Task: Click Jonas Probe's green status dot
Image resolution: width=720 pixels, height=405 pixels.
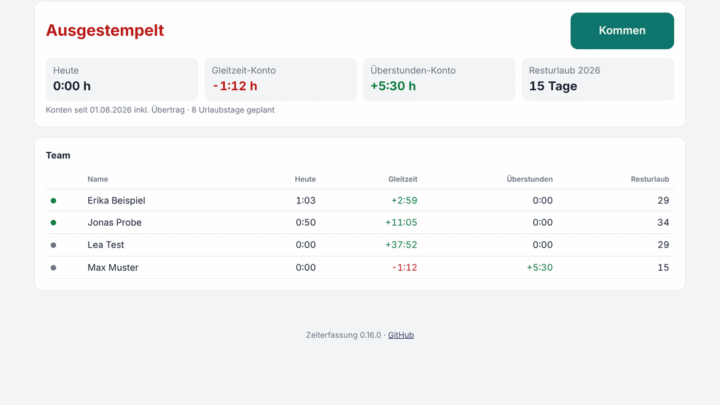Action: pos(53,223)
